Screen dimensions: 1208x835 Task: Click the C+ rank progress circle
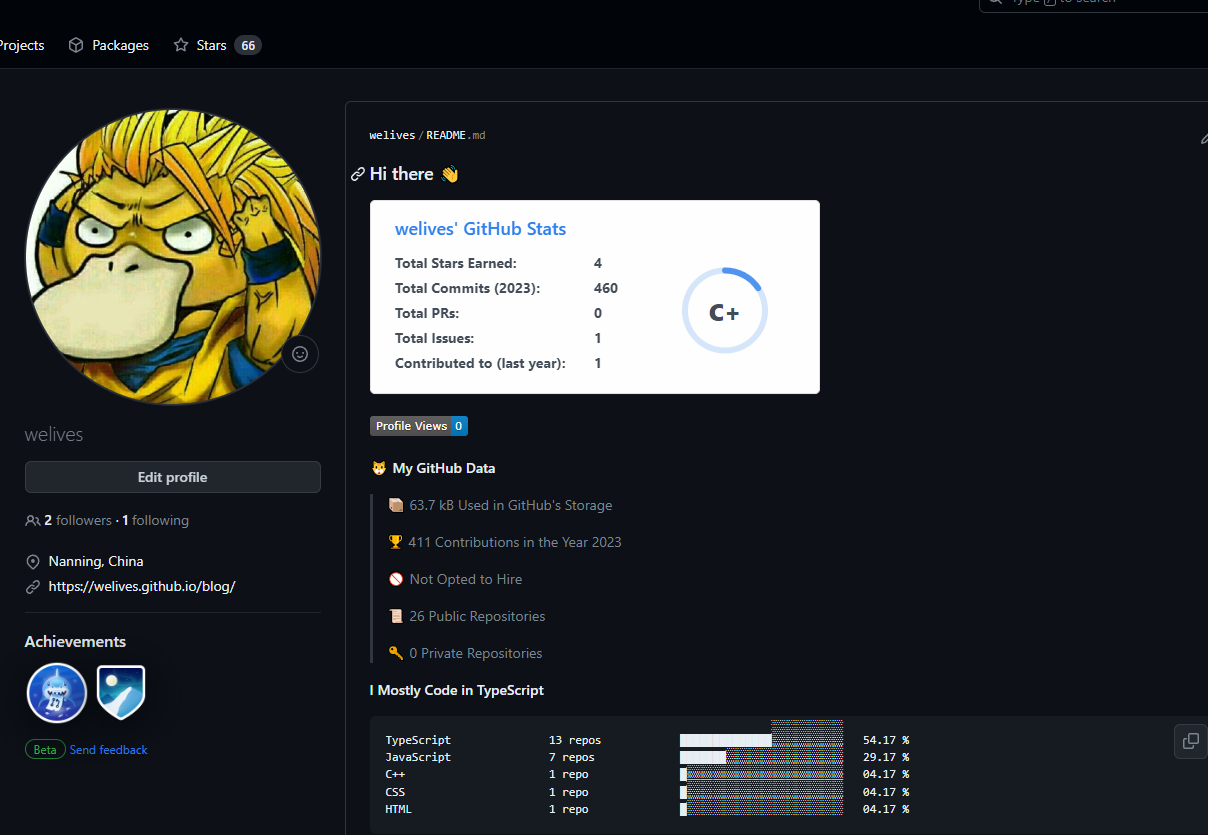pyautogui.click(x=725, y=311)
